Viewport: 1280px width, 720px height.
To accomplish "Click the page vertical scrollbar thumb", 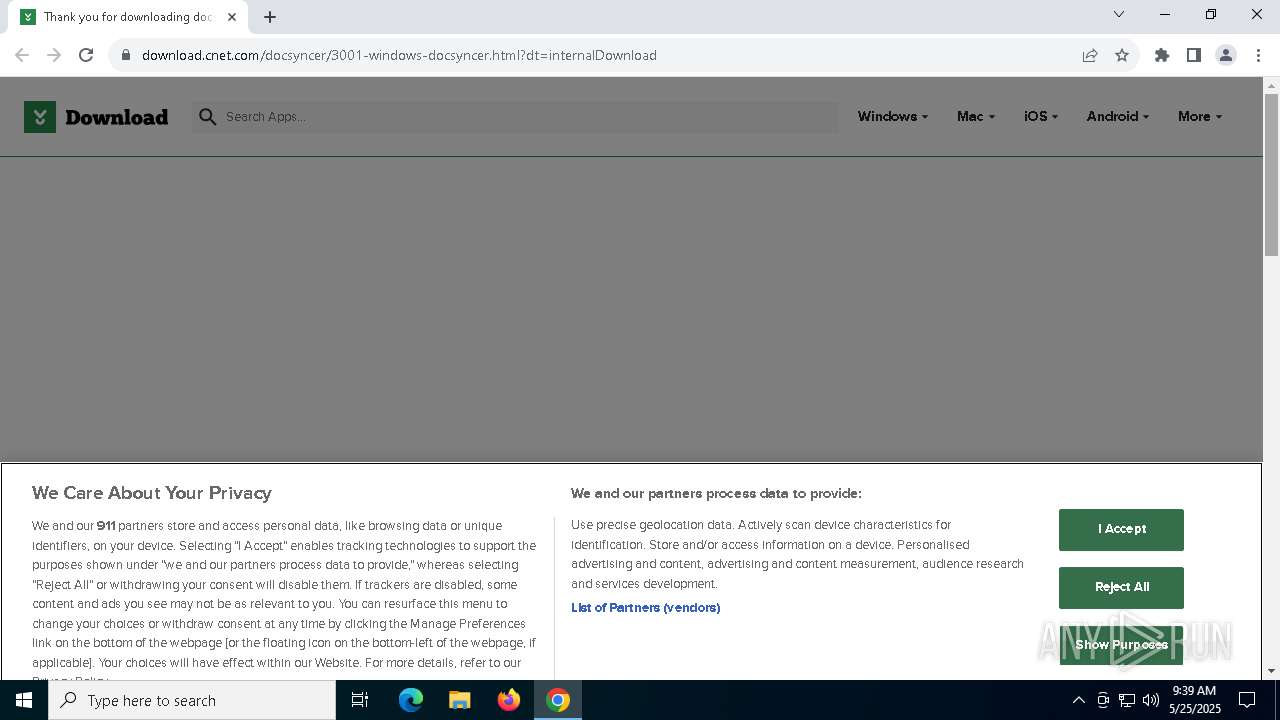I will (1271, 175).
